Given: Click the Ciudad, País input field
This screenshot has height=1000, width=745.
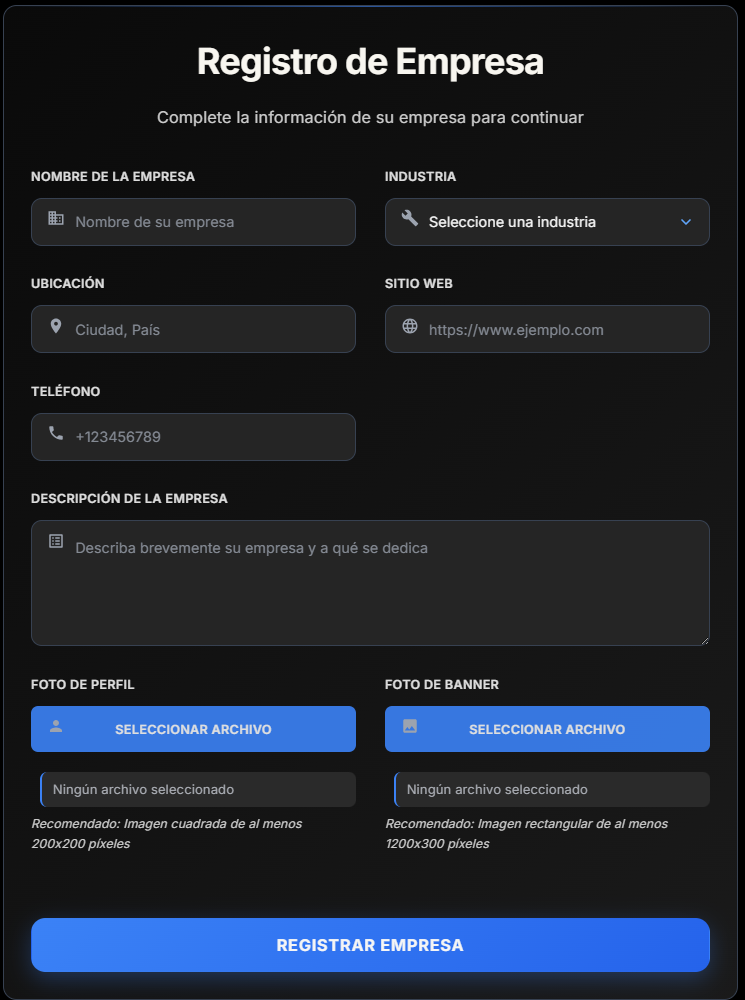Looking at the screenshot, I should (x=193, y=329).
